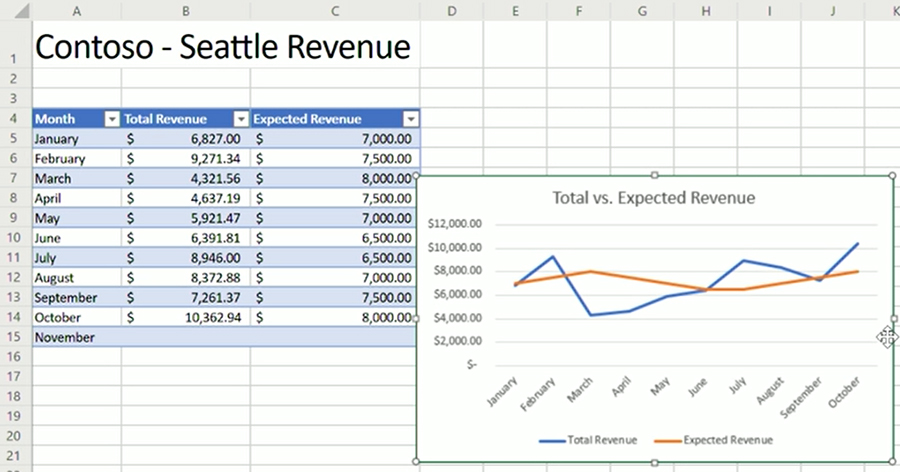900x472 pixels.
Task: Click the October total revenue cell 10,362.94
Action: tap(186, 318)
